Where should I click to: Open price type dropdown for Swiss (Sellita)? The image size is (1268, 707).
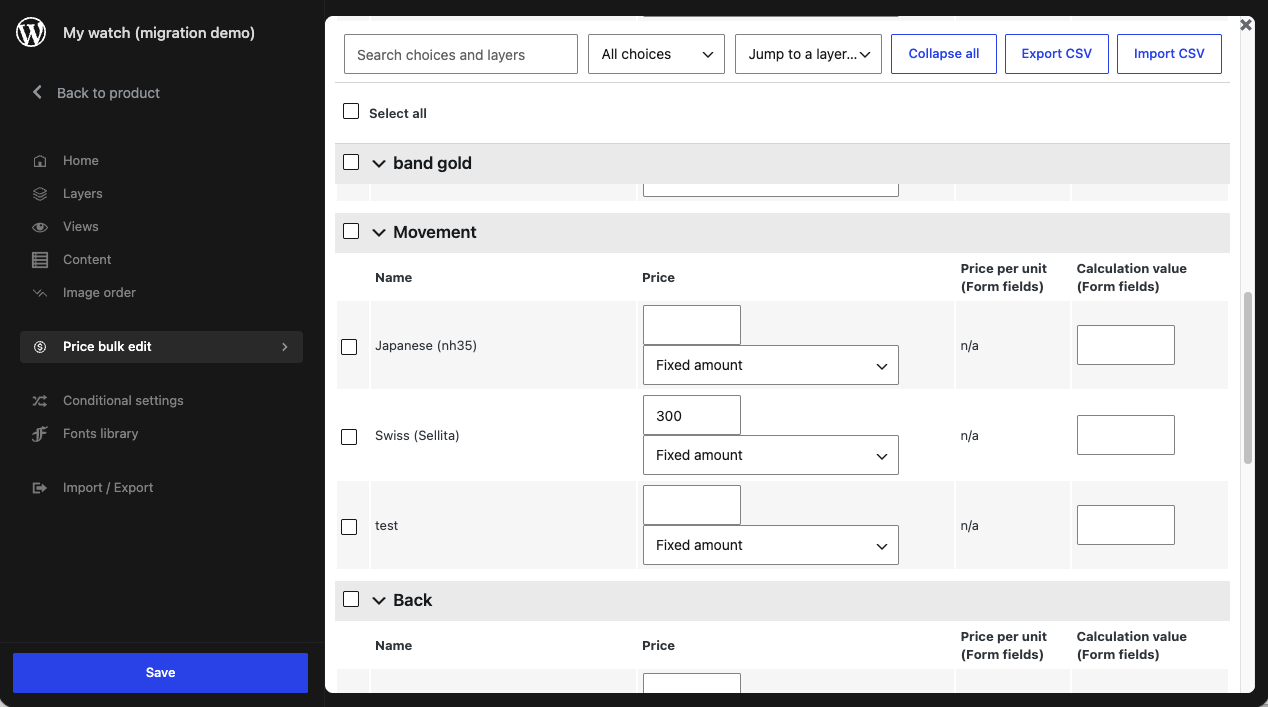771,455
